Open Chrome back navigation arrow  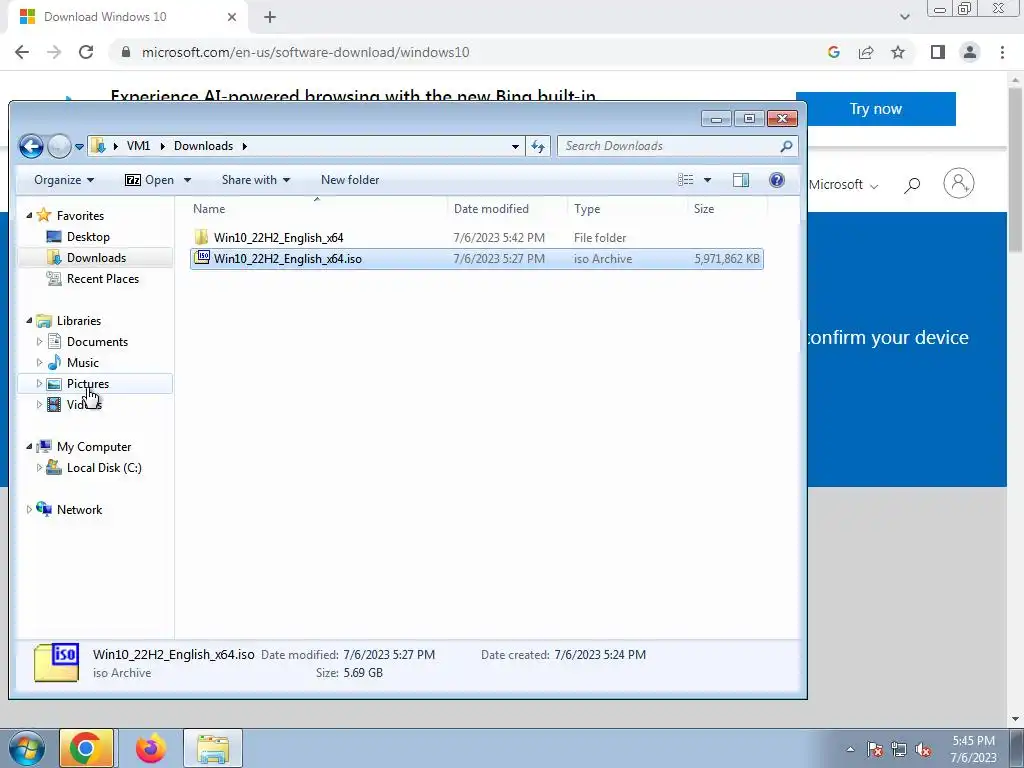(22, 52)
